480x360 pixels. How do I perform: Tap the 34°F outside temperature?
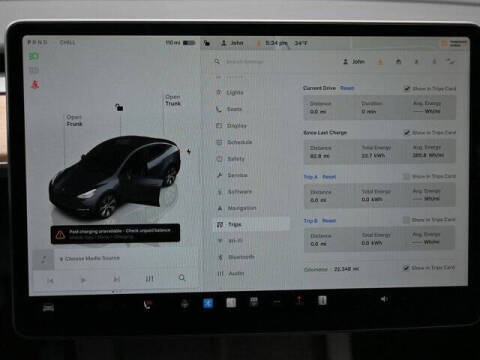[301, 43]
